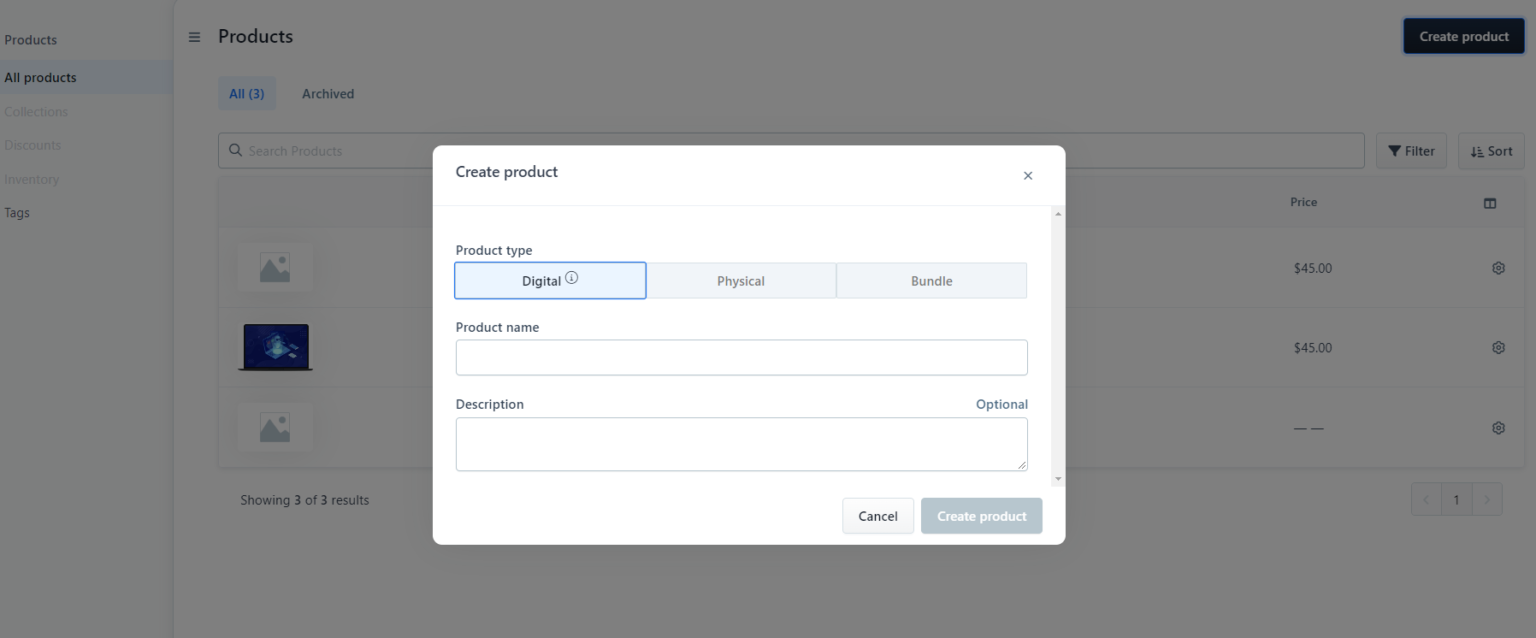Open Tags in sidebar

click(17, 213)
